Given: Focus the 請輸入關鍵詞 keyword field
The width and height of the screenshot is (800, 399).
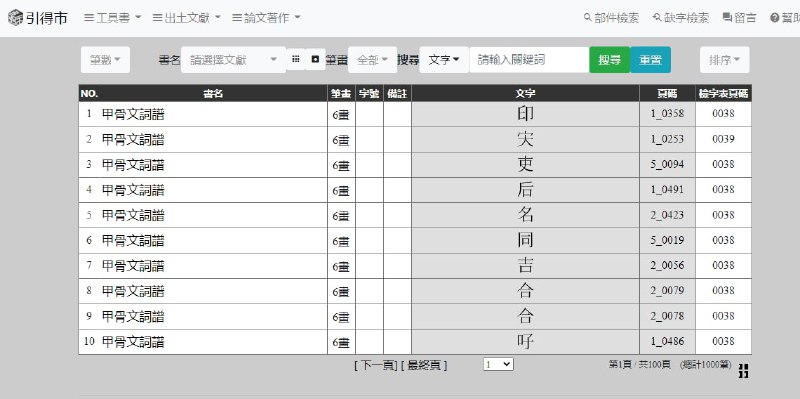Looking at the screenshot, I should (x=529, y=60).
